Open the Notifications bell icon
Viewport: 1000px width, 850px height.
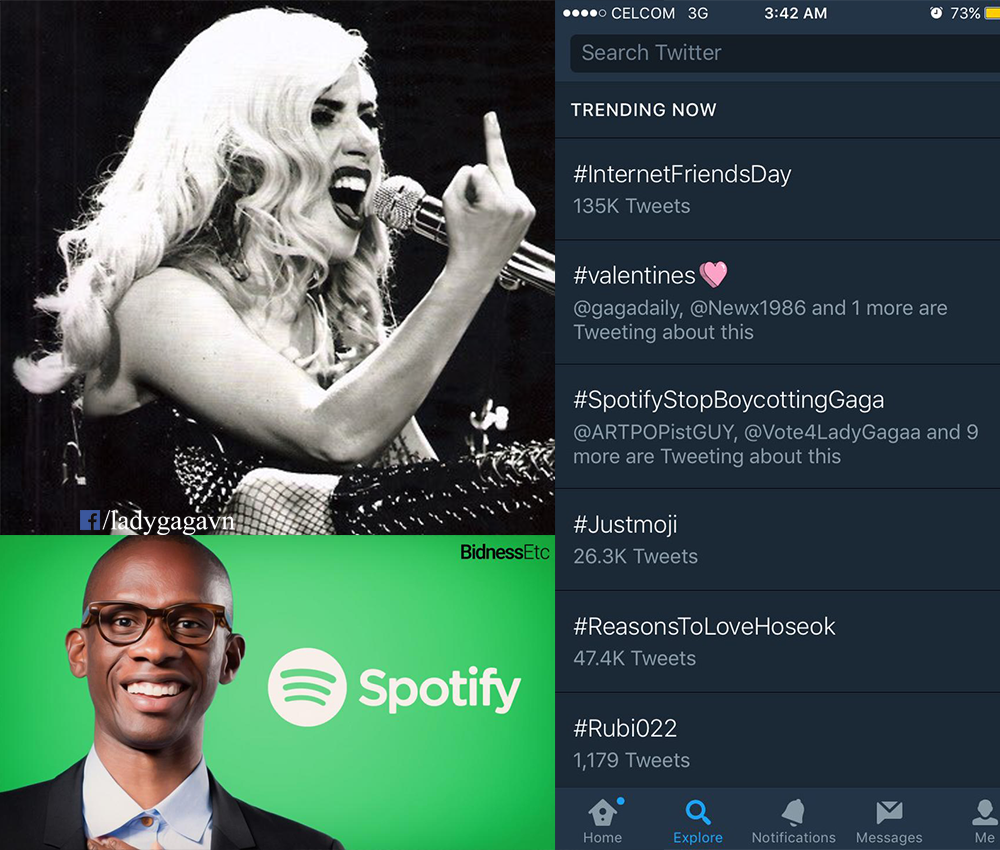(793, 811)
